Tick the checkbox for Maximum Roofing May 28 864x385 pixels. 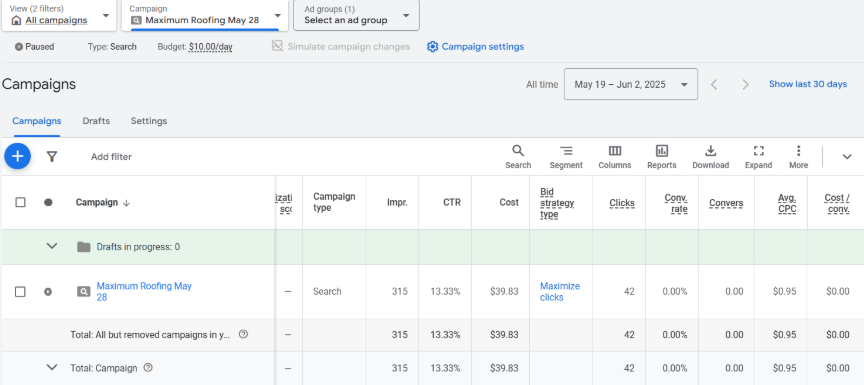[x=20, y=291]
